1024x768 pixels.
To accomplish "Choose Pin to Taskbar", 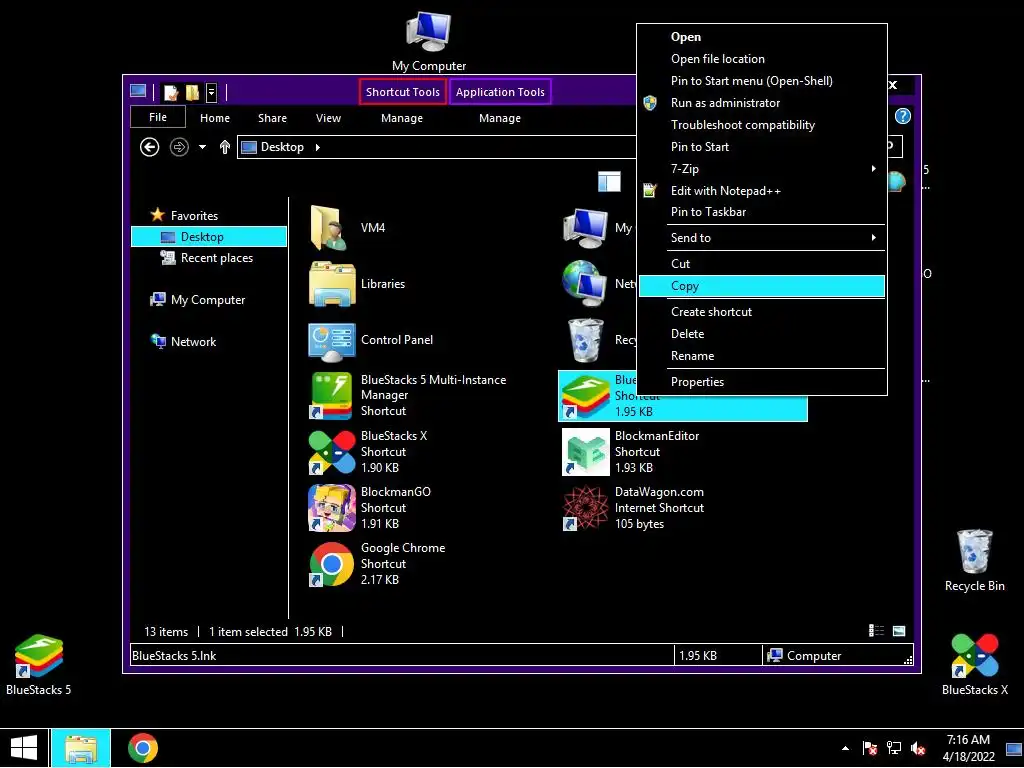I will (x=761, y=212).
